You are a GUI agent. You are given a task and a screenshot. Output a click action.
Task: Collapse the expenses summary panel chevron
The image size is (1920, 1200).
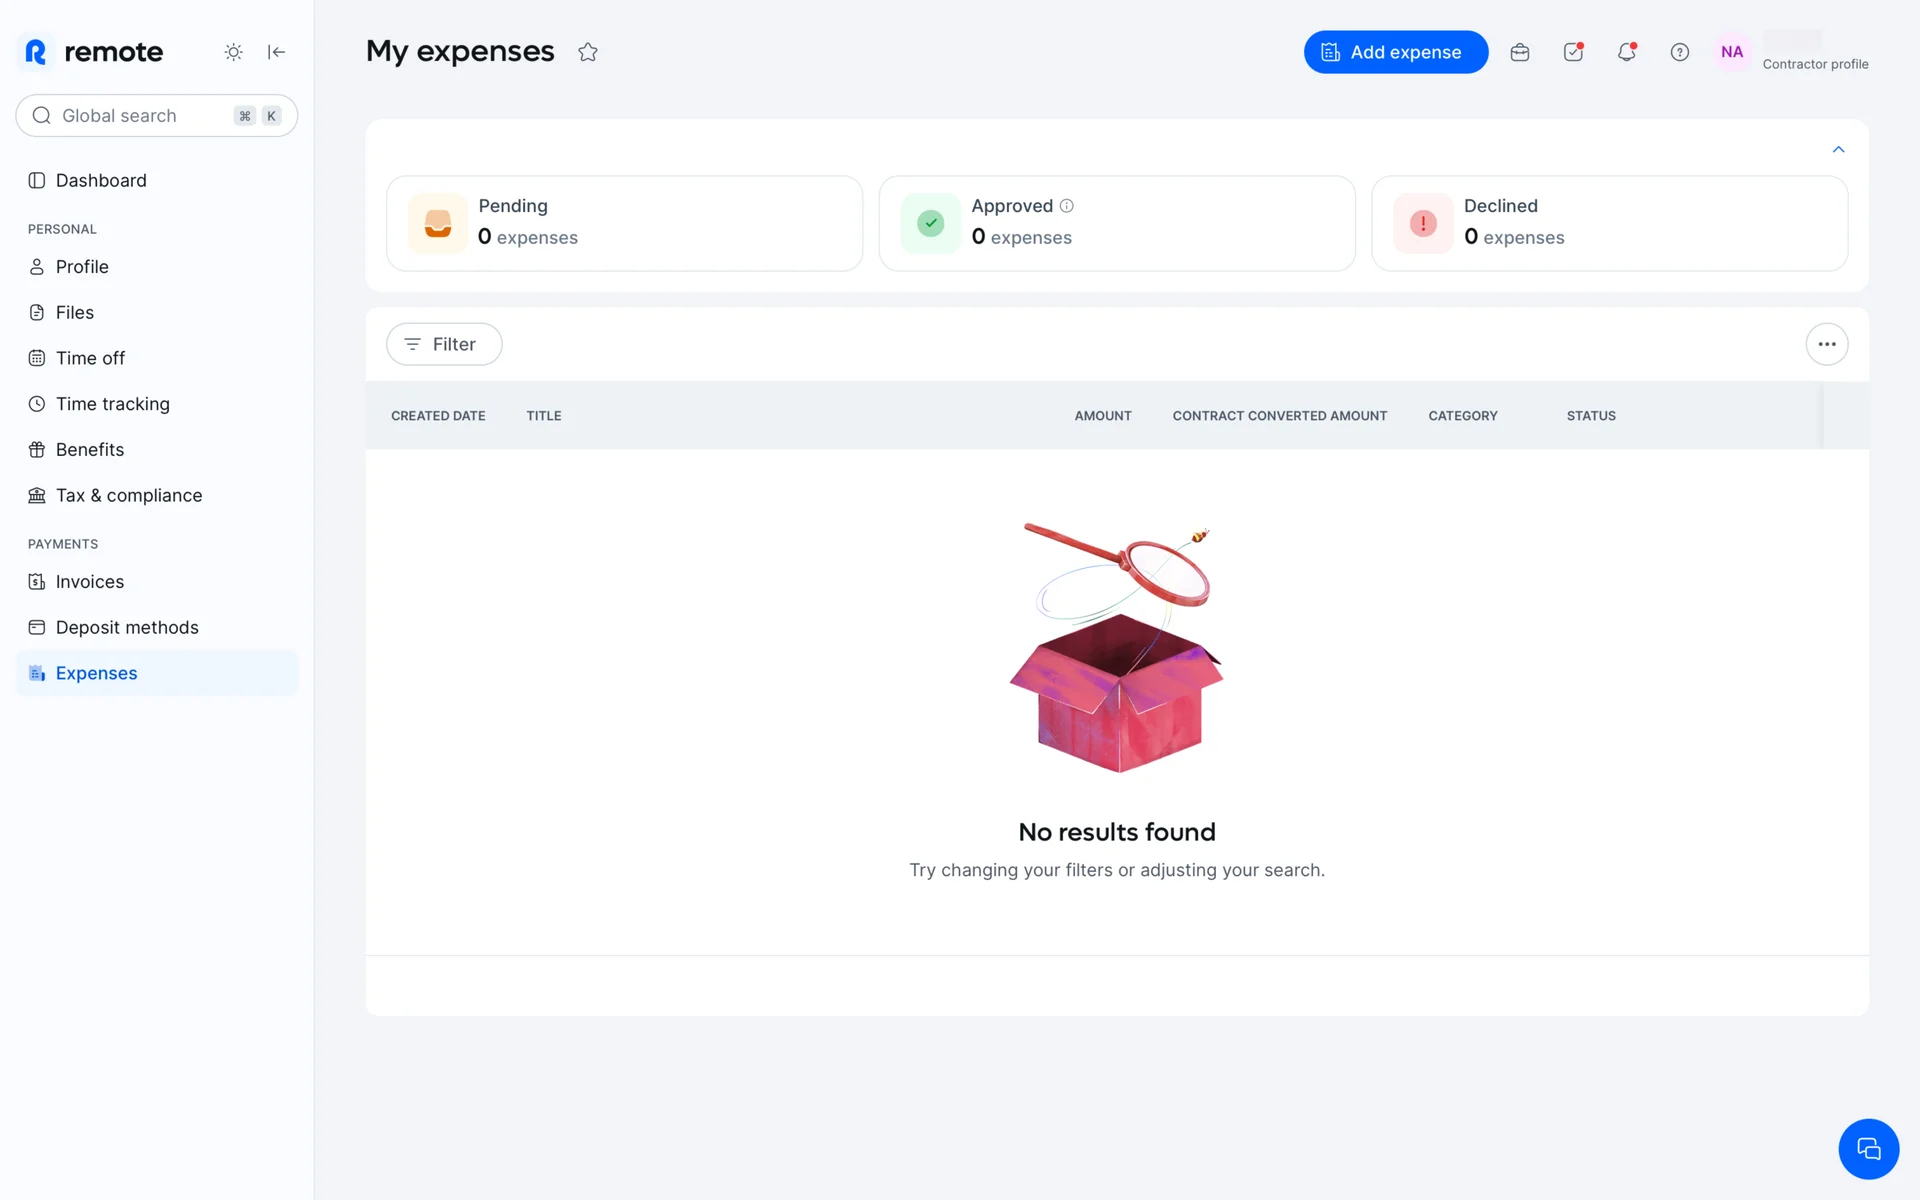(x=1838, y=149)
